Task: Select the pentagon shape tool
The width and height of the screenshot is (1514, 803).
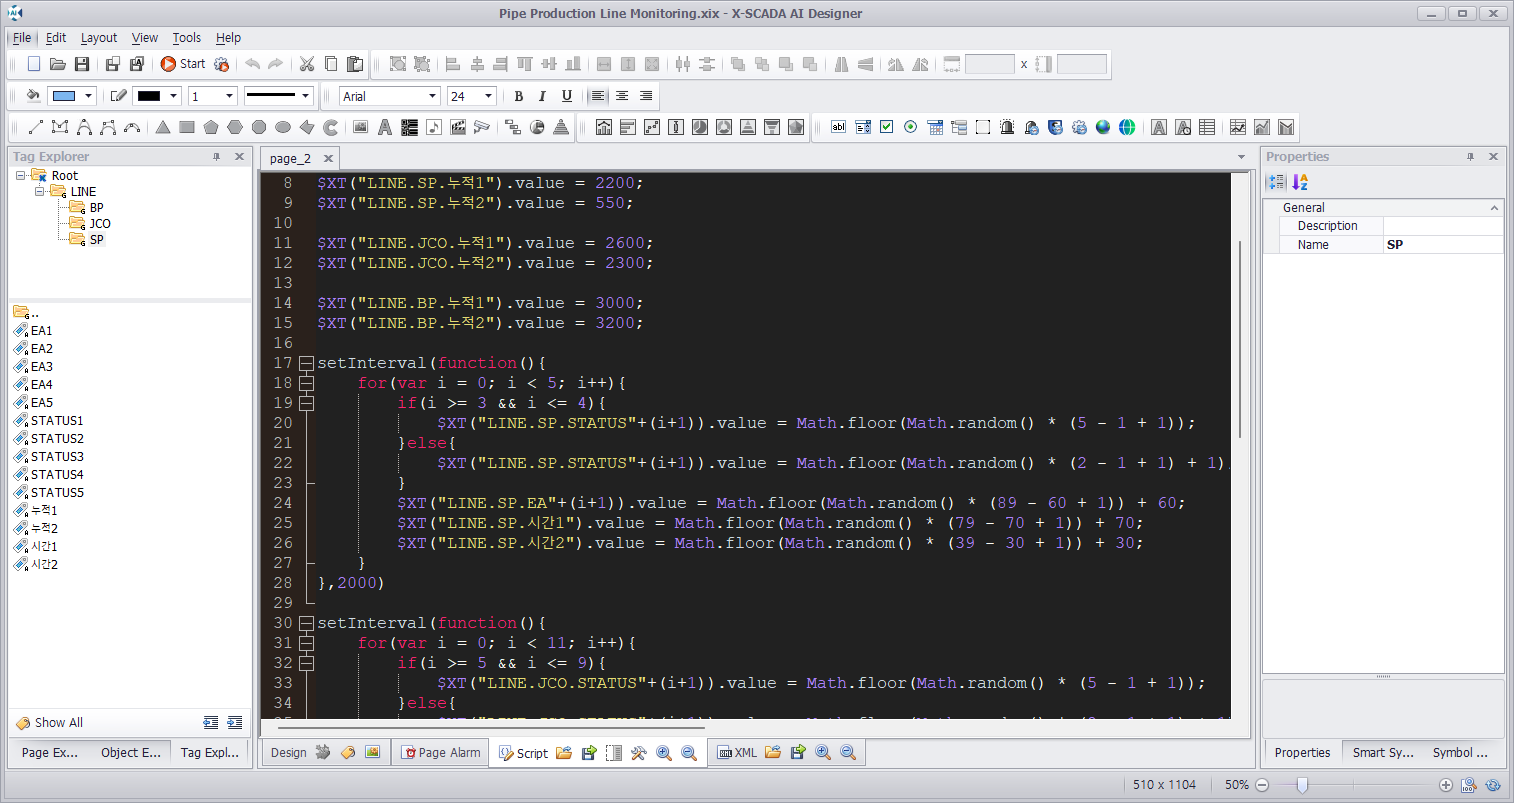Action: click(x=211, y=127)
